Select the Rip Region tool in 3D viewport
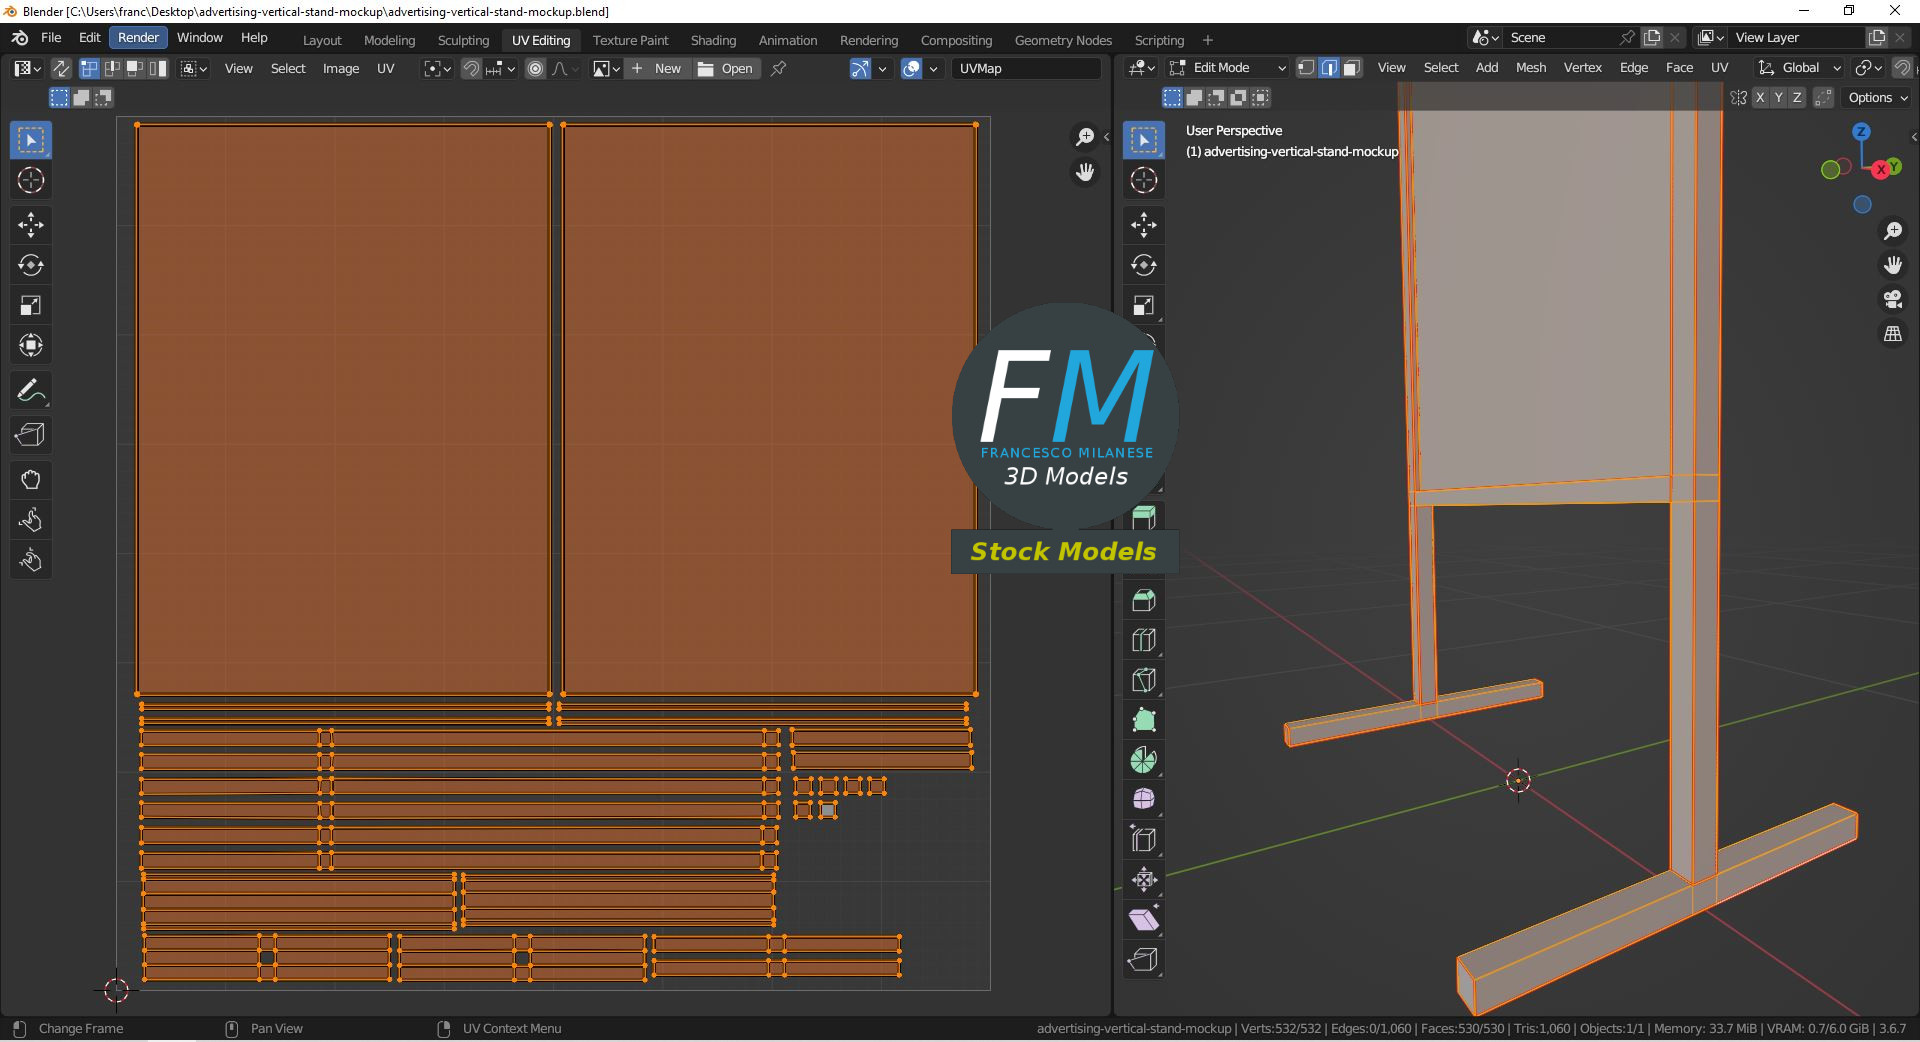 click(1144, 960)
